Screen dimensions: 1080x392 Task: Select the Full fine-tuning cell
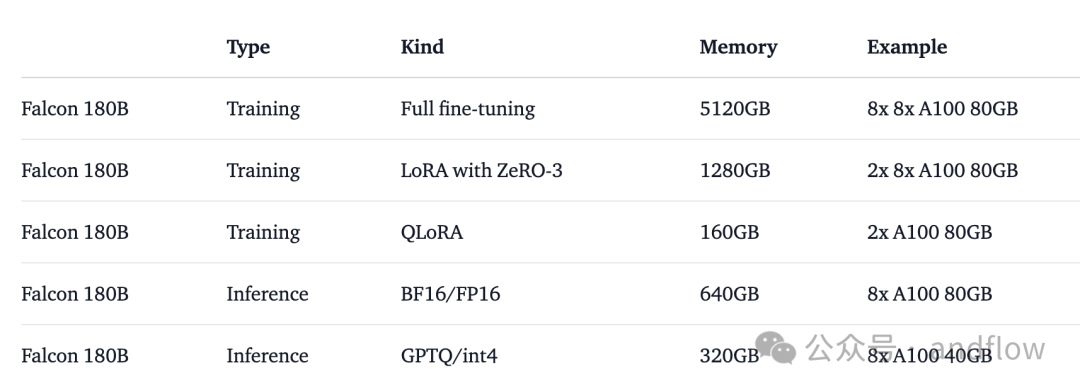(x=468, y=109)
